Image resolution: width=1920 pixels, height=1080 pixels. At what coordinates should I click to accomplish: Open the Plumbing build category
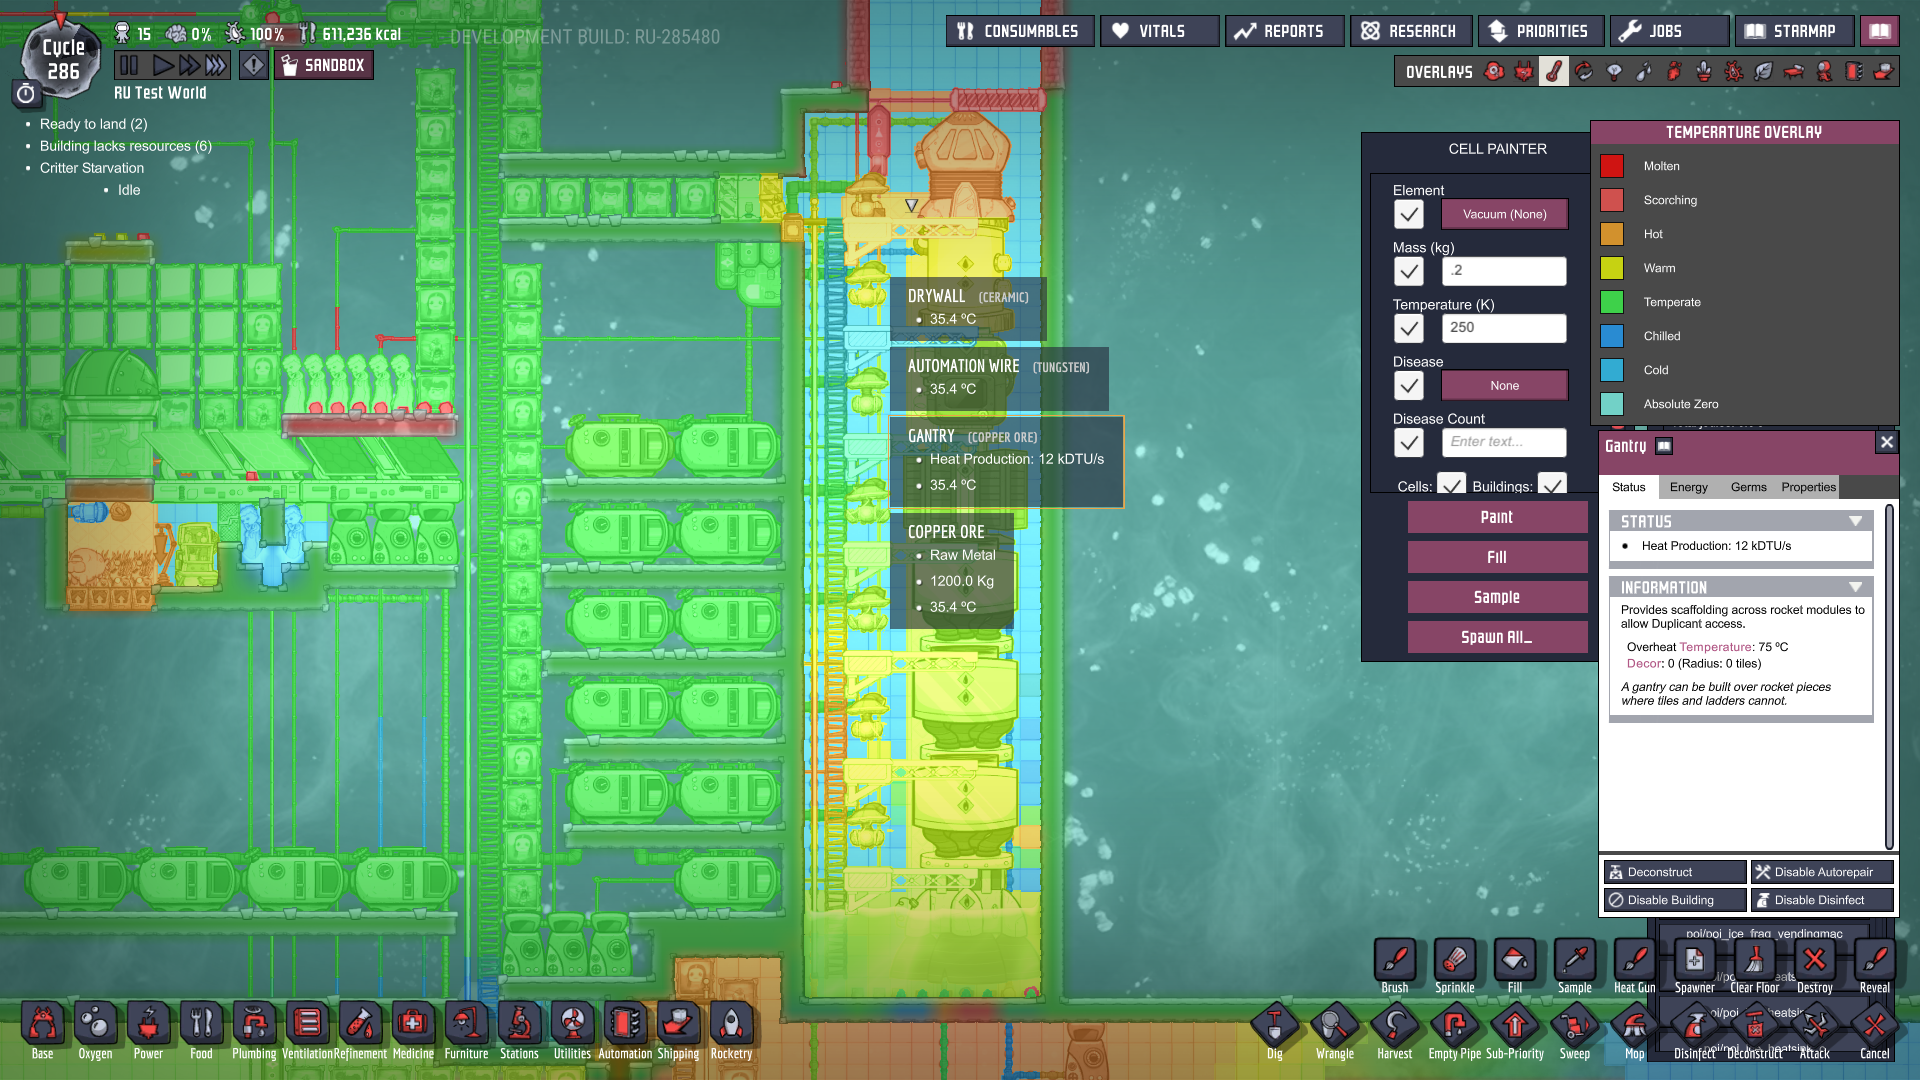[x=254, y=1026]
